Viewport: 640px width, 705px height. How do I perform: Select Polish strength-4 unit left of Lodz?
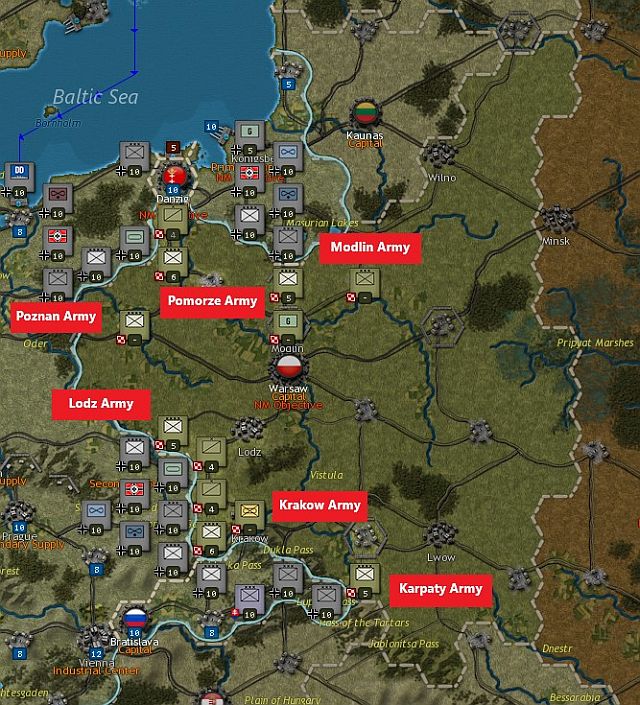pyautogui.click(x=211, y=451)
